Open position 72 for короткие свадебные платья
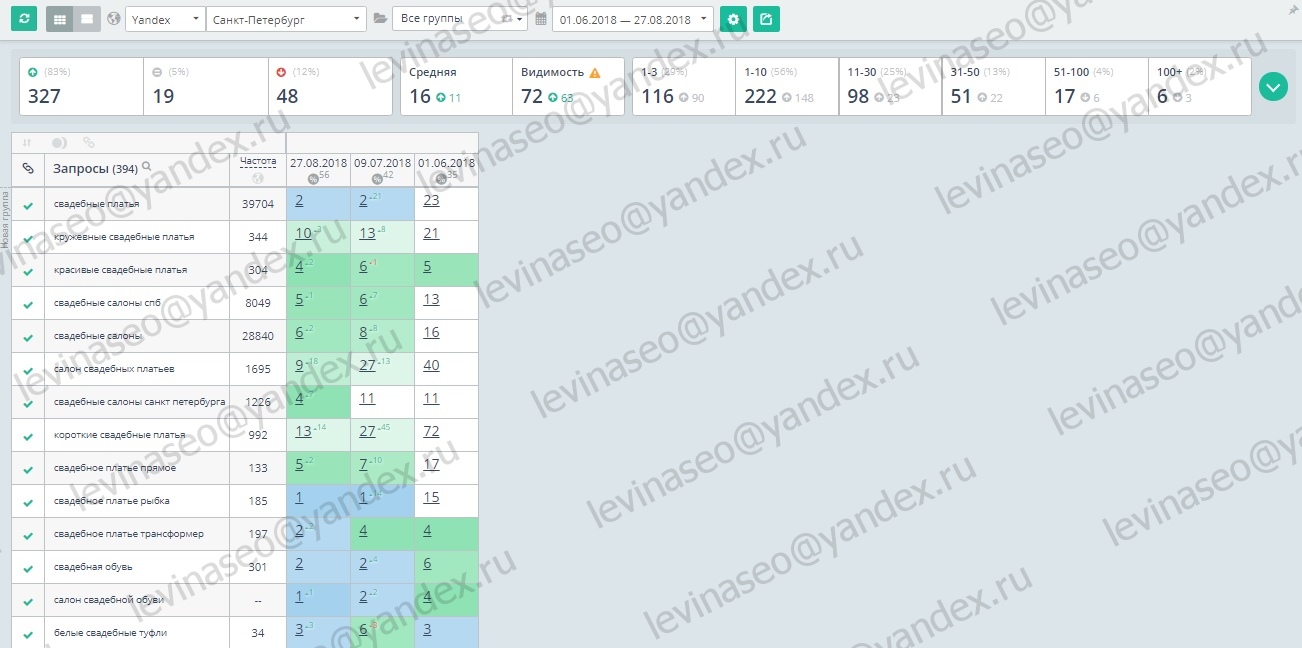The height and width of the screenshot is (648, 1302). (431, 431)
